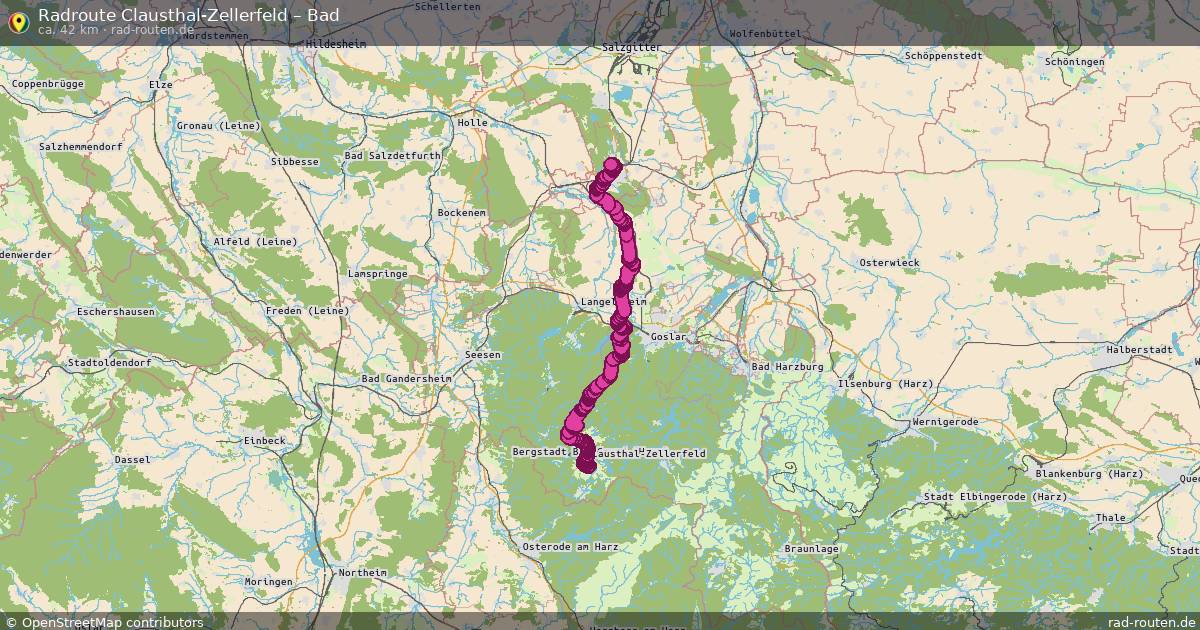Click the Northeim town label
Screen dimensions: 1200x630
click(363, 573)
